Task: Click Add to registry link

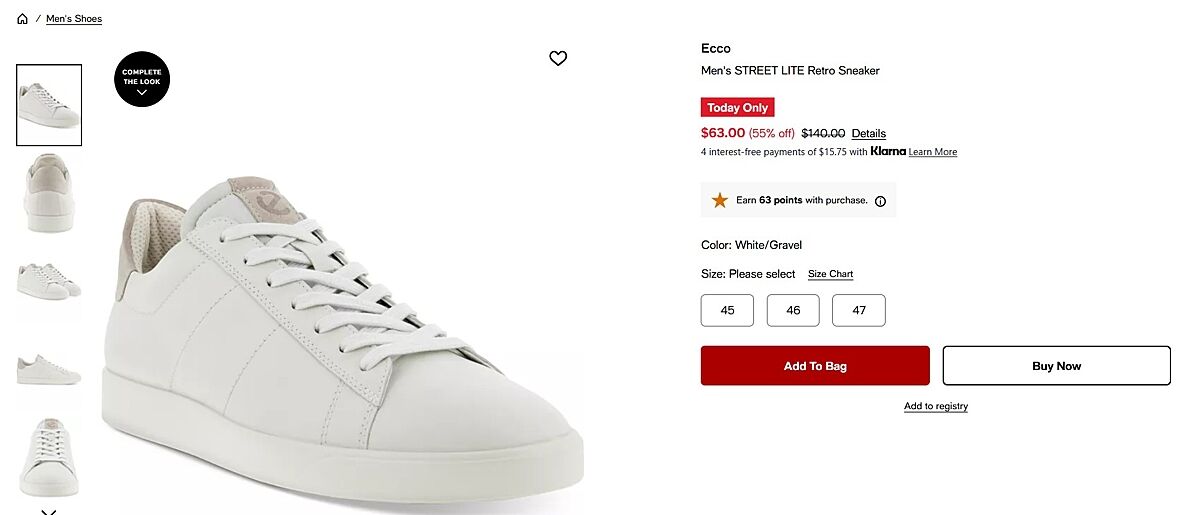Action: tap(936, 406)
